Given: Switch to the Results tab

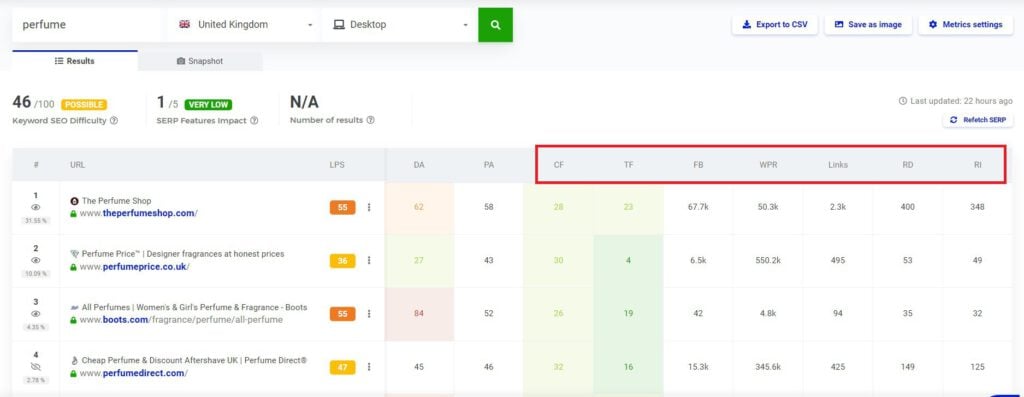Looking at the screenshot, I should tap(74, 61).
